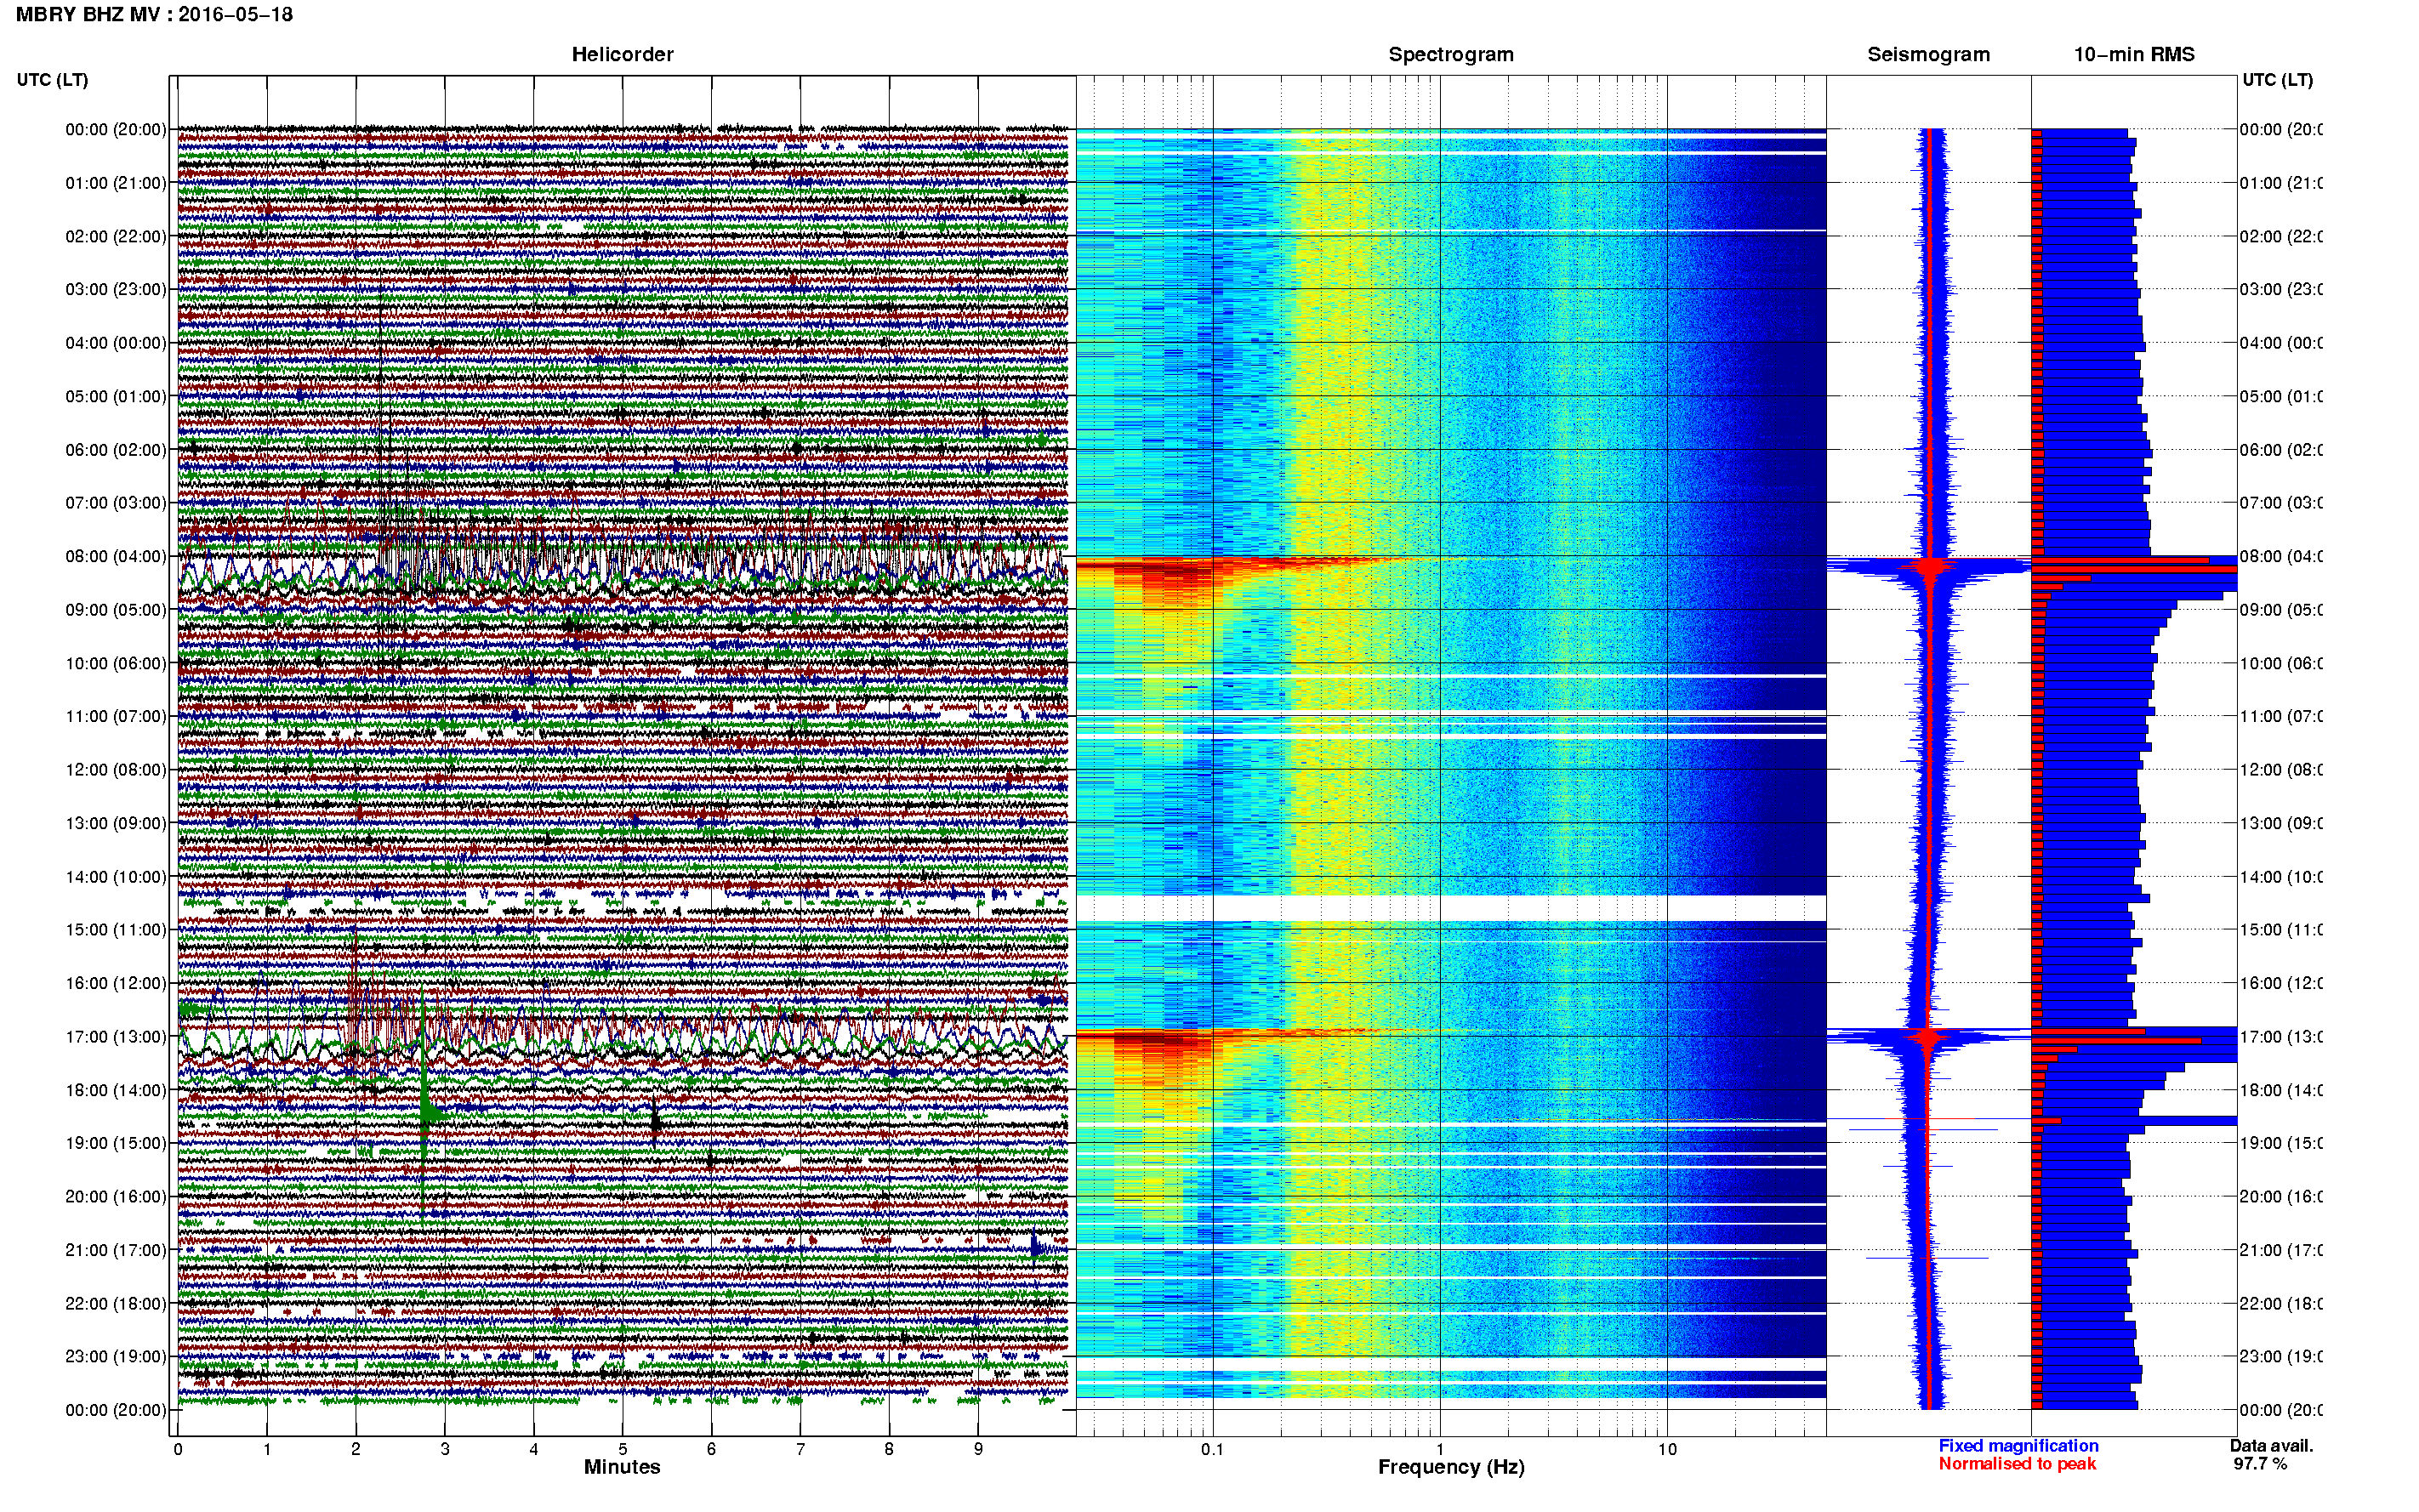Click the right UTC (LT) axis label
The image size is (2419, 1512).
(2277, 80)
